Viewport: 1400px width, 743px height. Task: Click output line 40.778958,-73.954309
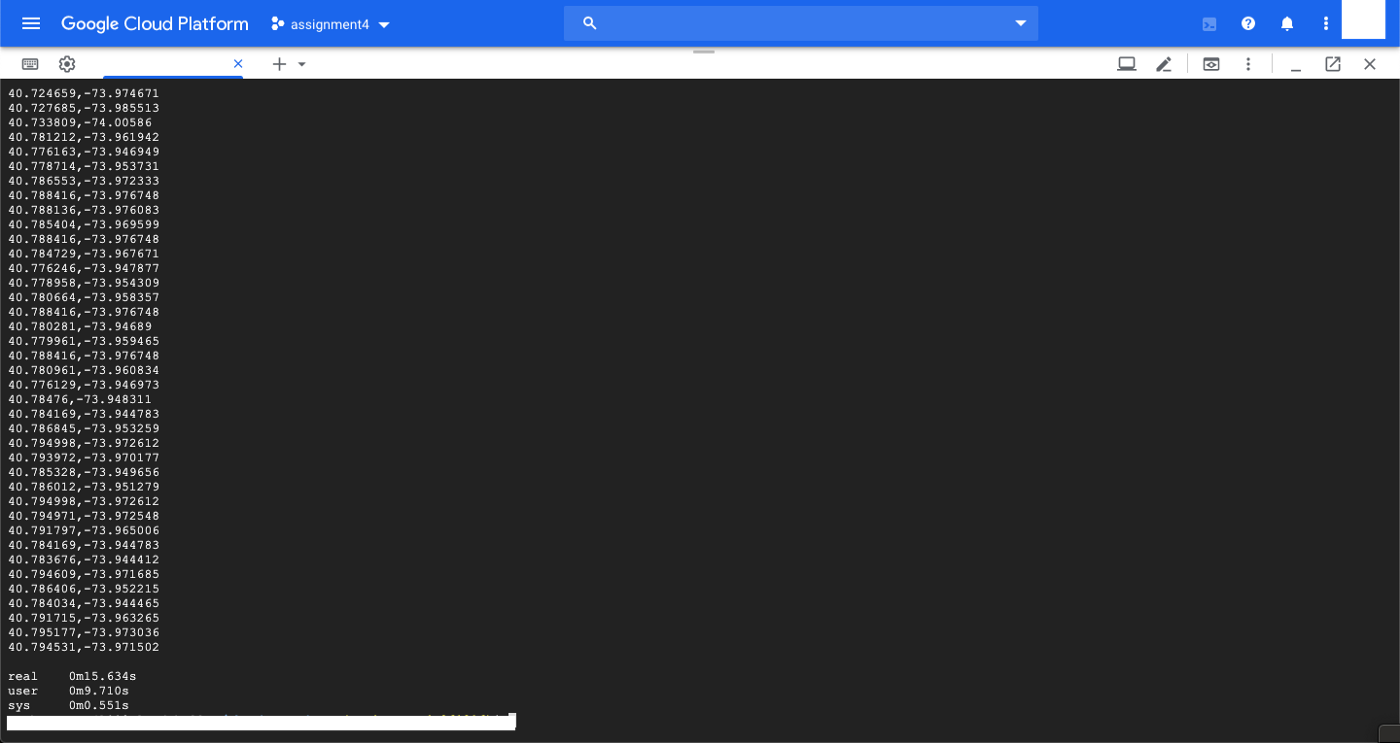pyautogui.click(x=84, y=283)
